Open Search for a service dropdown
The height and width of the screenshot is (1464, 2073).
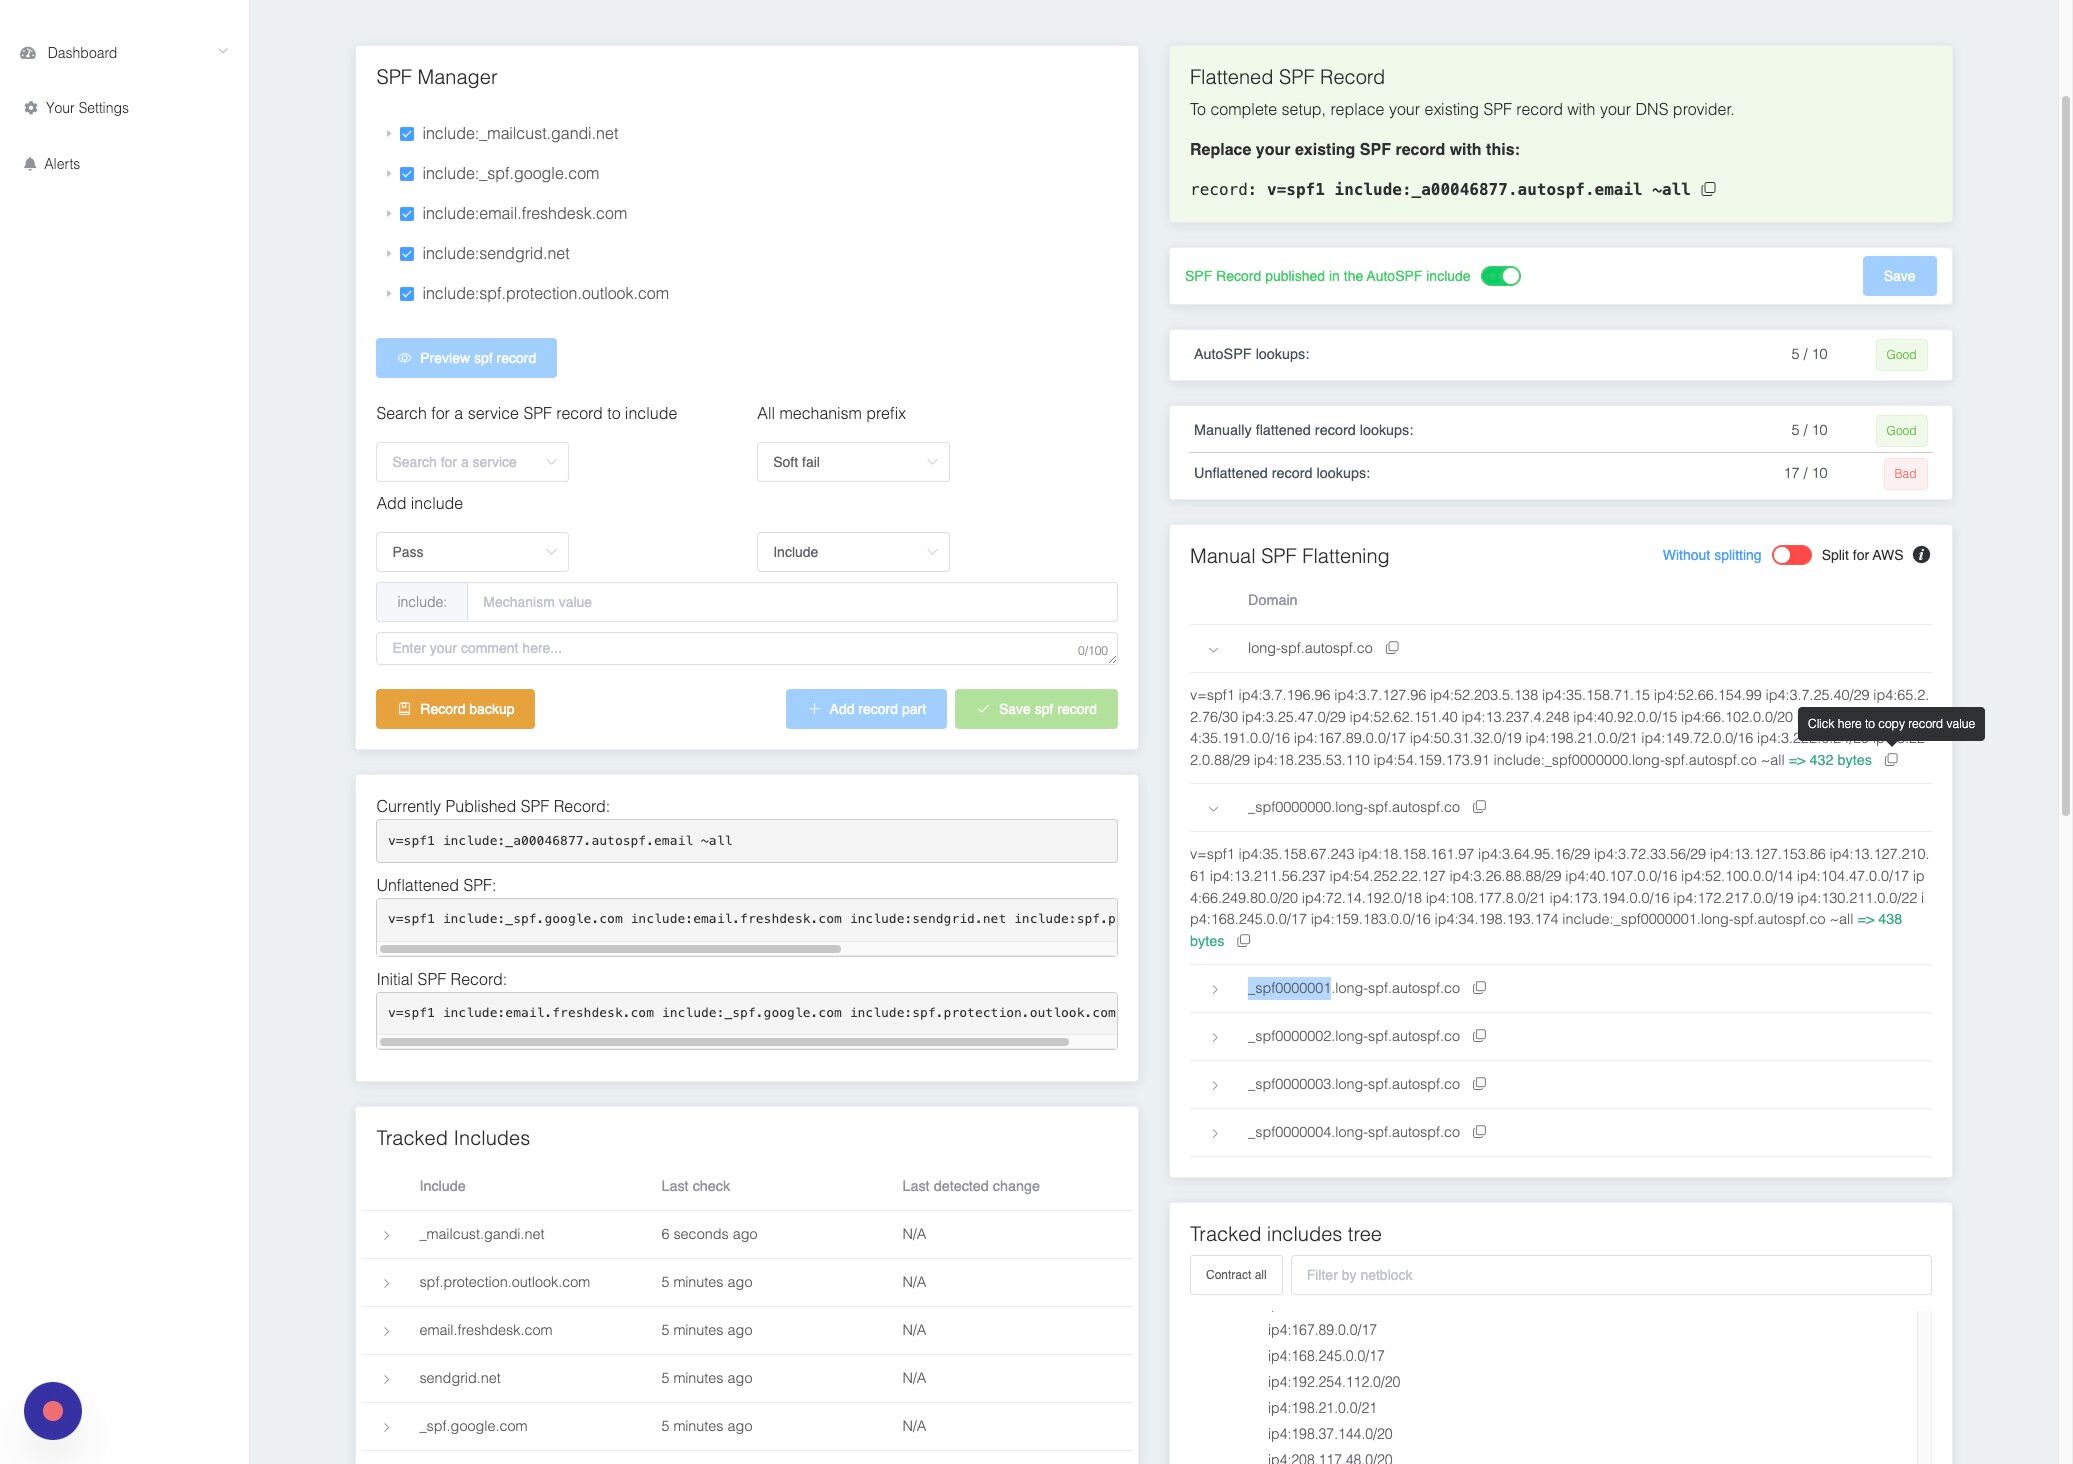pyautogui.click(x=472, y=462)
